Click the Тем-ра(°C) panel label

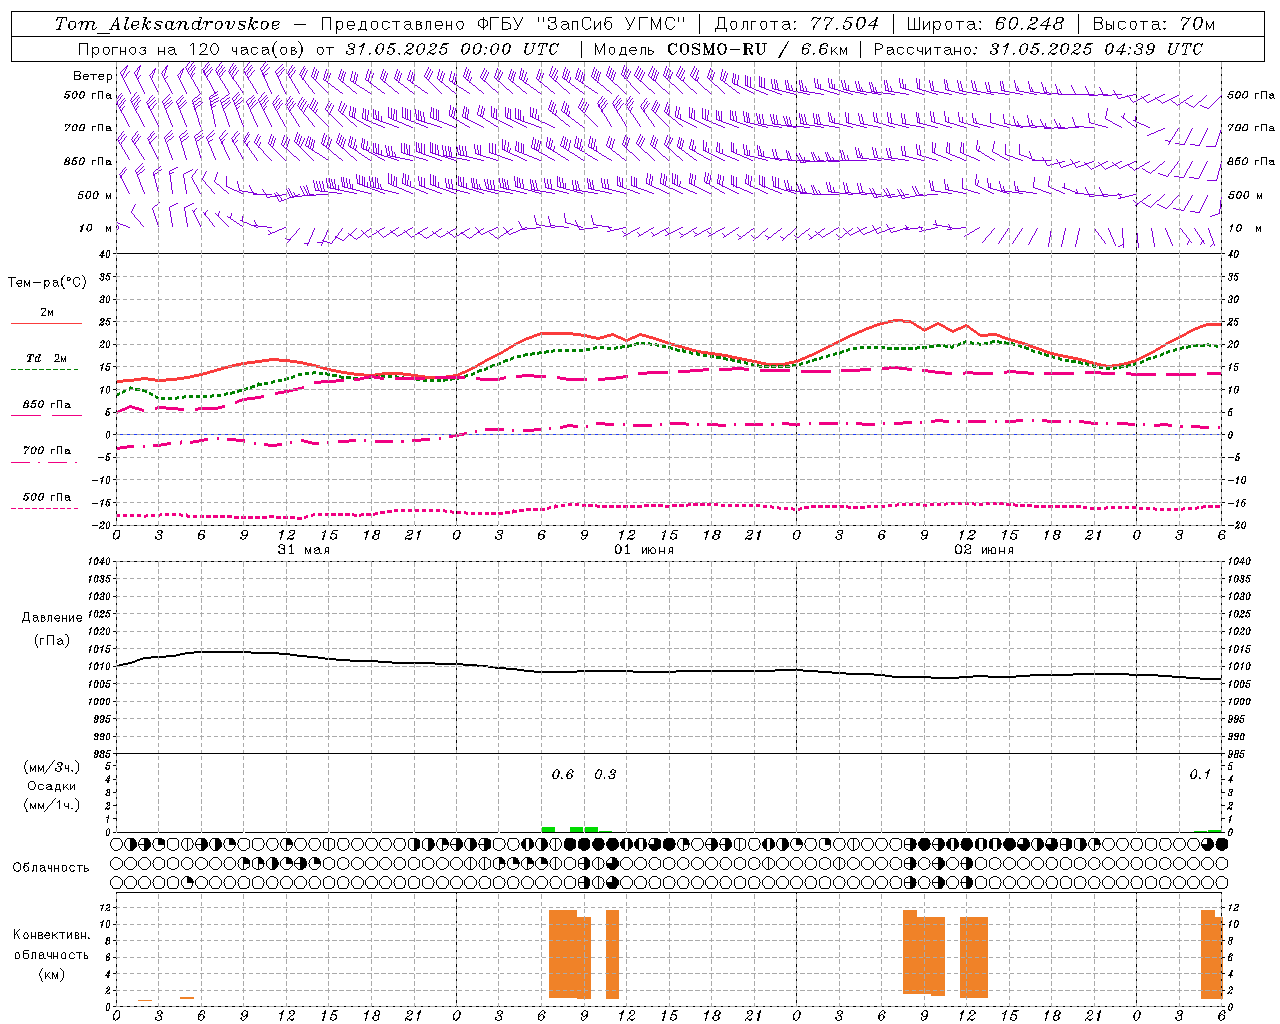pyautogui.click(x=47, y=283)
